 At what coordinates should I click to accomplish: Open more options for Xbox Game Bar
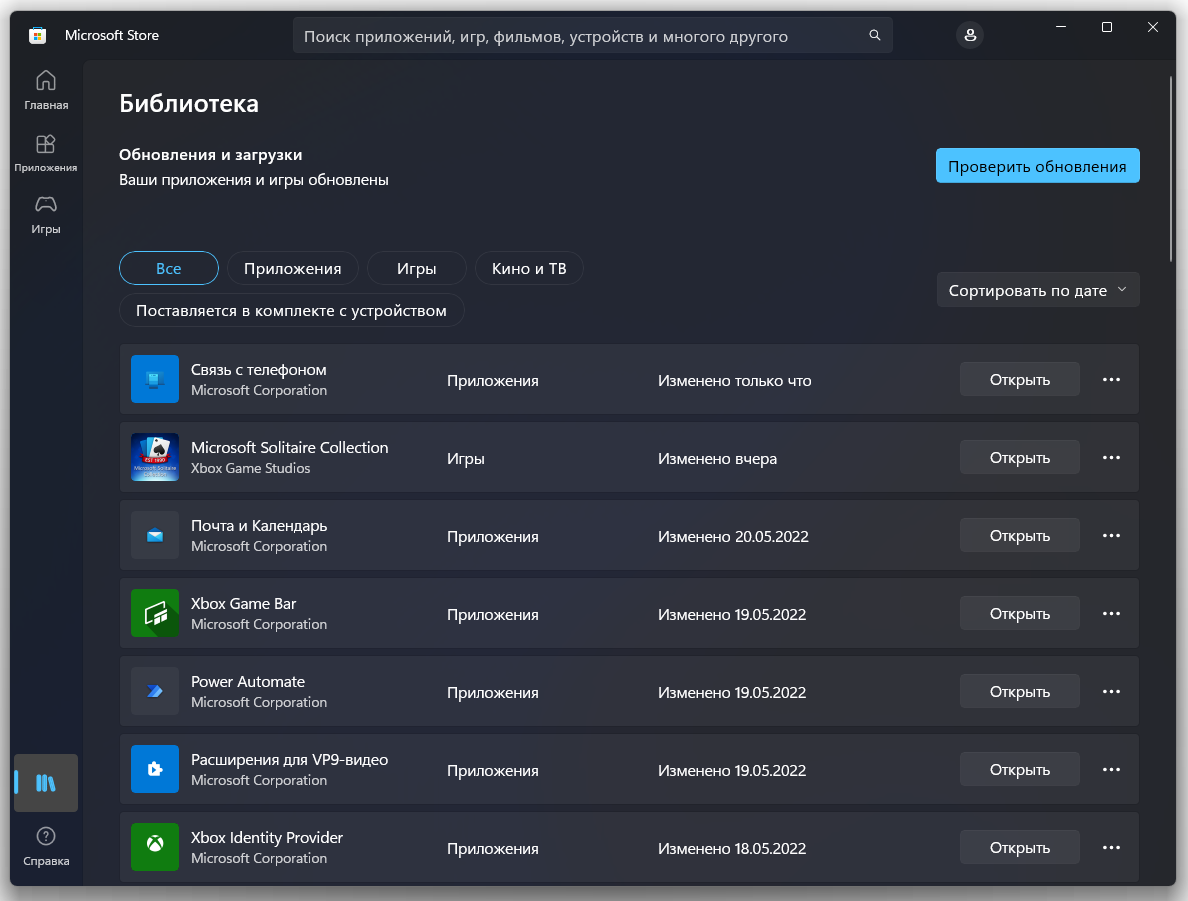[1111, 614]
